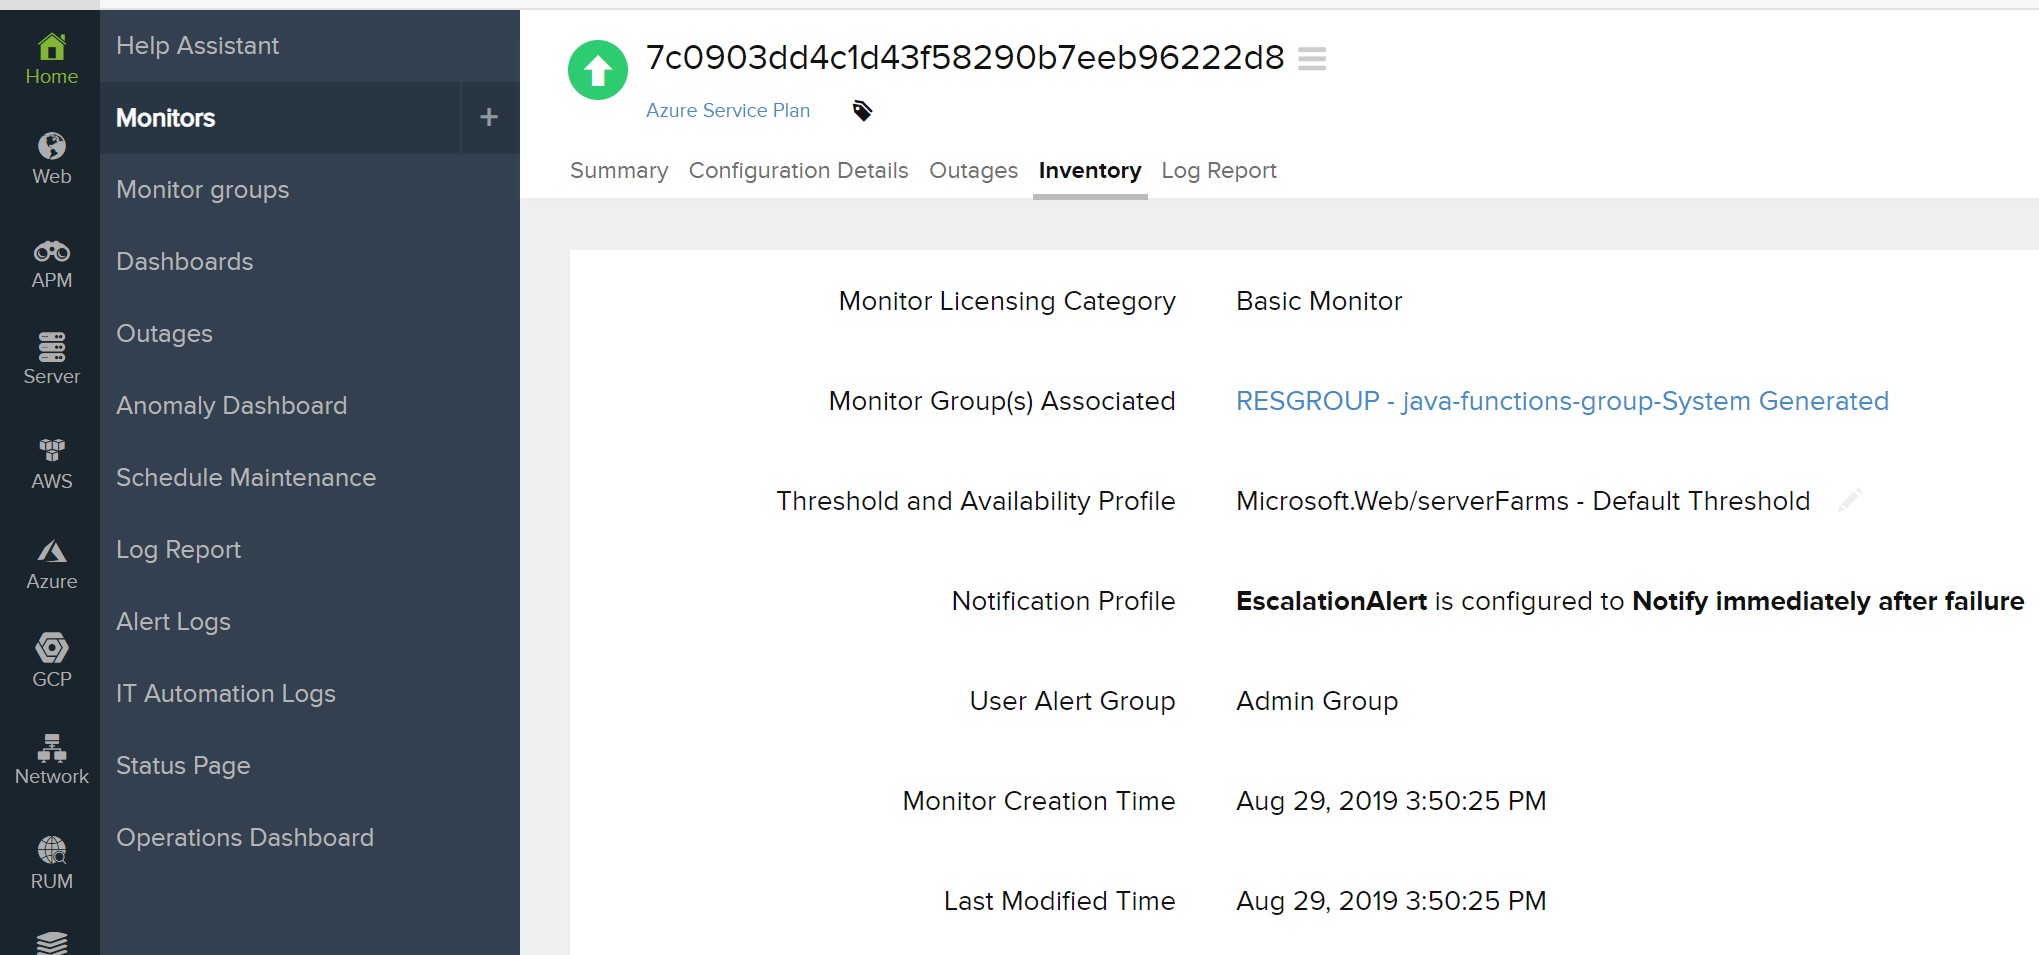This screenshot has height=955, width=2039.
Task: Open the Server section icon
Action: pyautogui.click(x=51, y=360)
